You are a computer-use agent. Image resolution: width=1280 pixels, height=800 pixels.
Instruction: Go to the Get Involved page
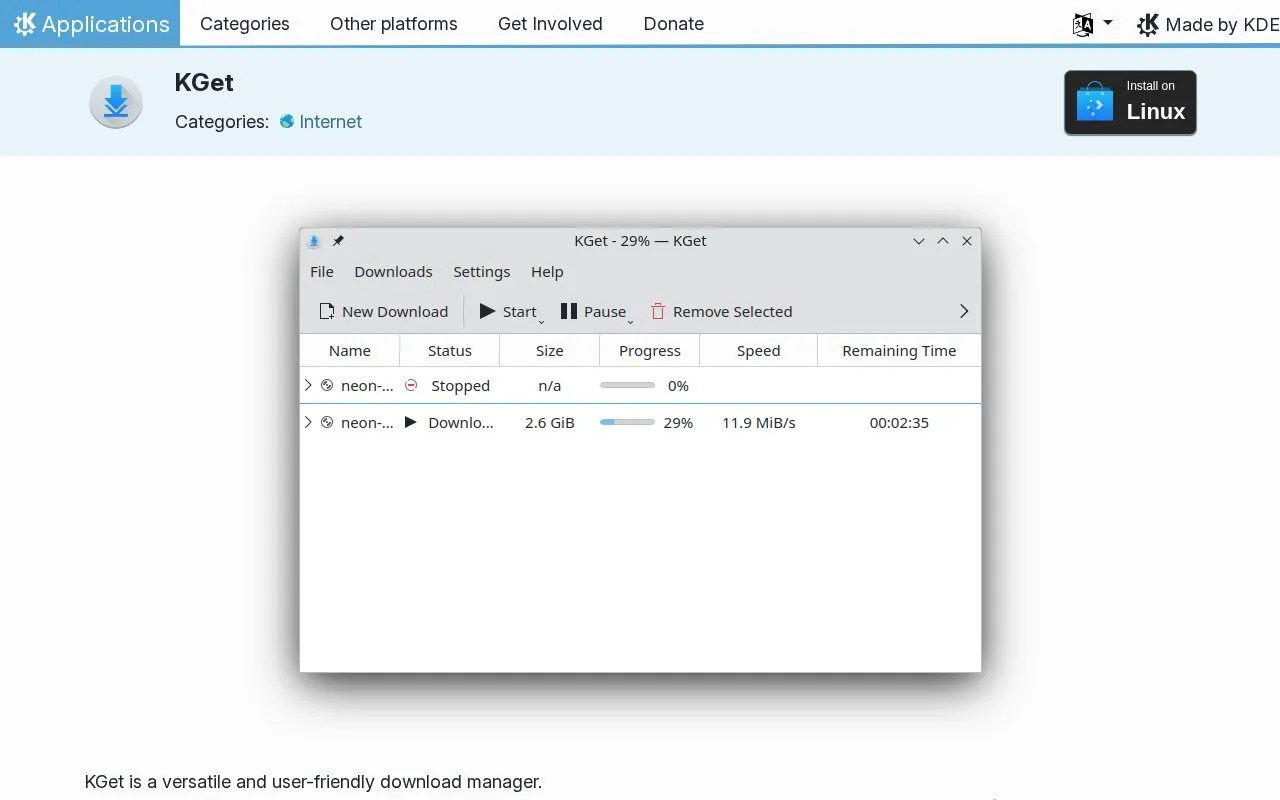[x=550, y=23]
